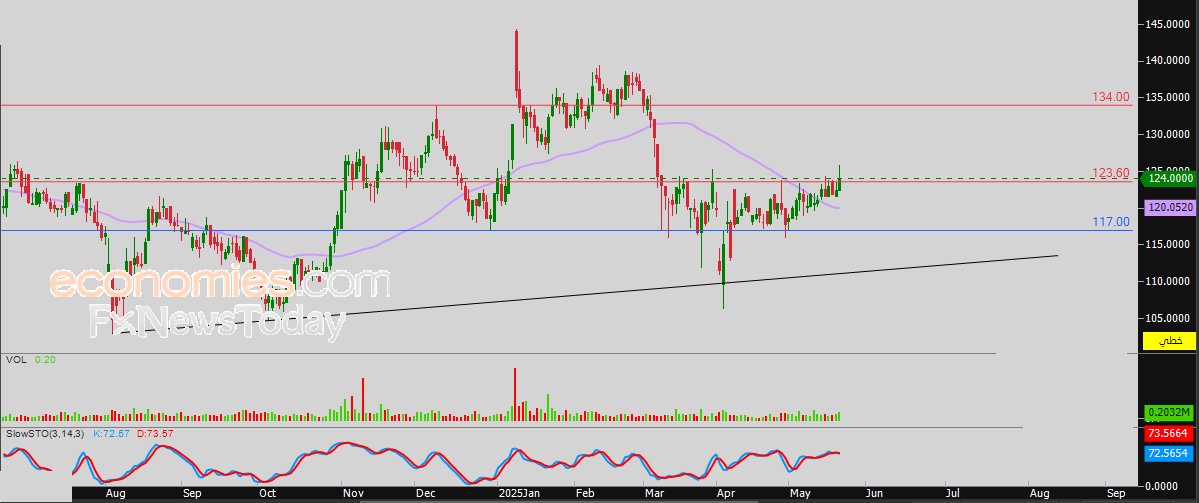Screen dimensions: 1199x503
Task: Click the Dec date axis label
Action: (424, 495)
